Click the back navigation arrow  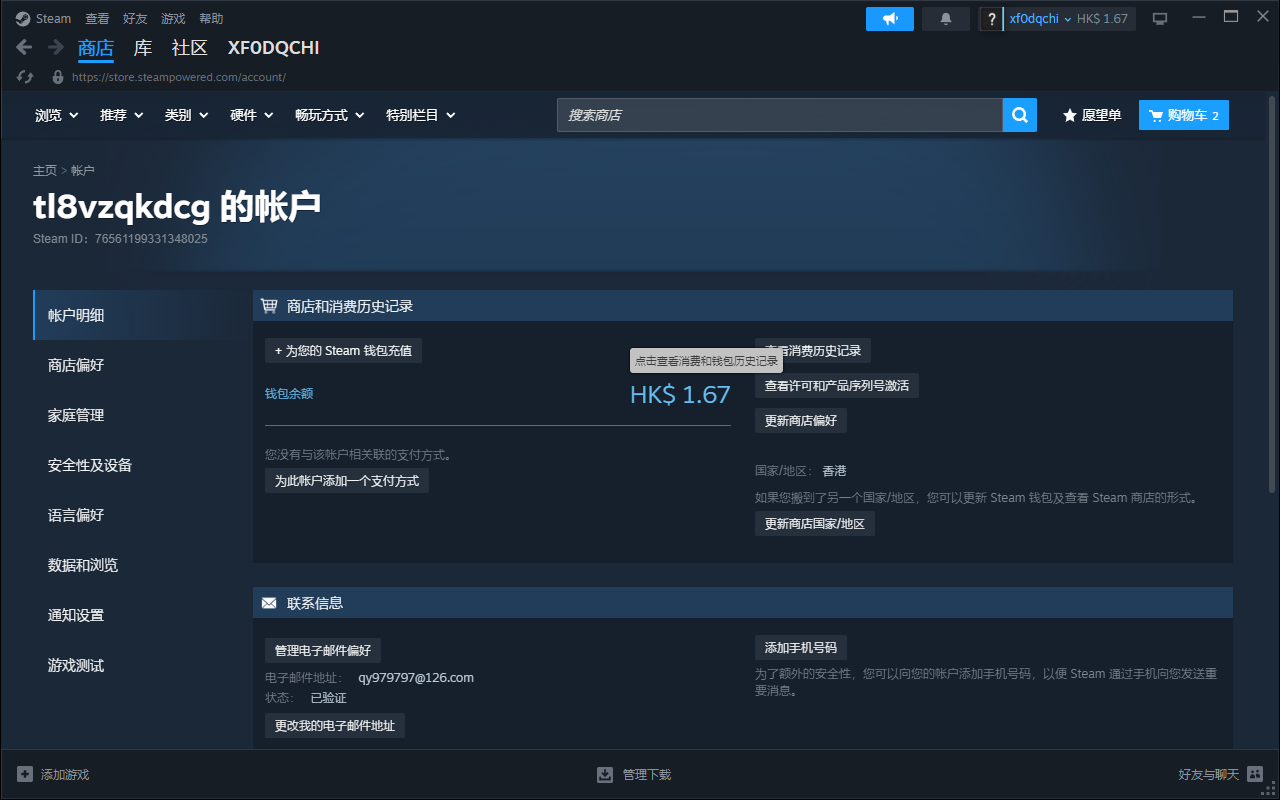tap(25, 47)
